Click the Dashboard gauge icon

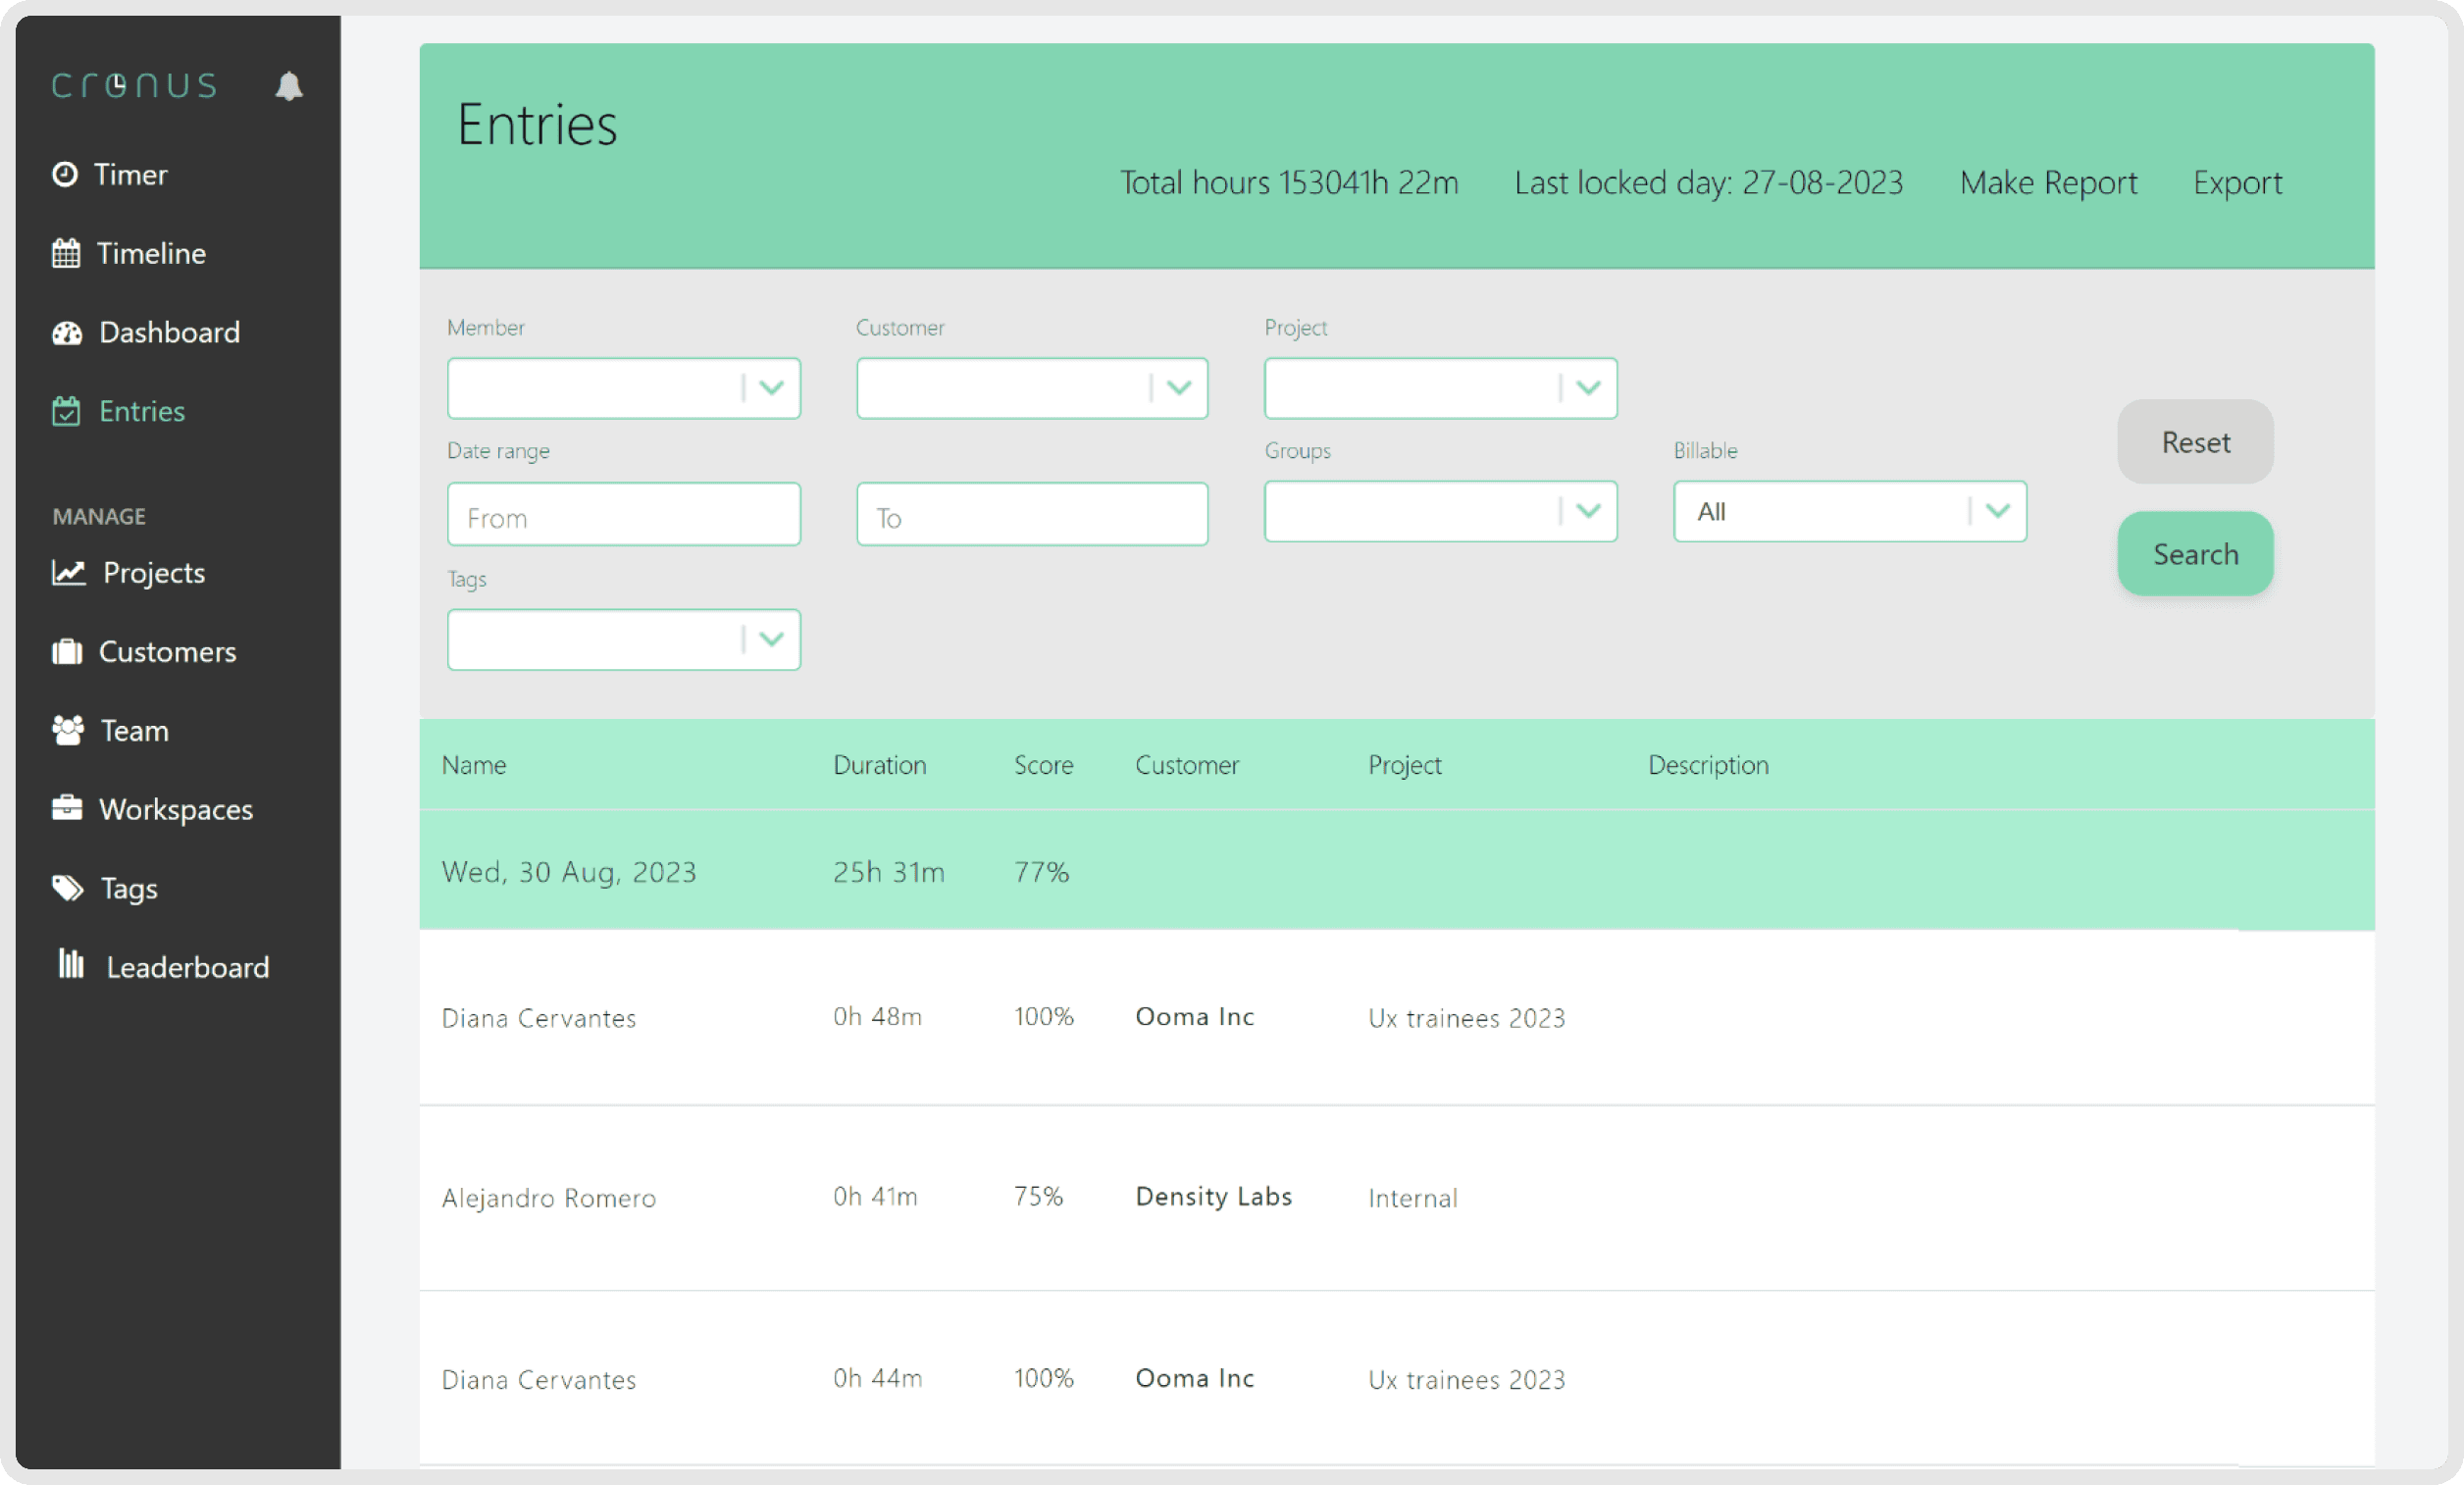pyautogui.click(x=67, y=332)
